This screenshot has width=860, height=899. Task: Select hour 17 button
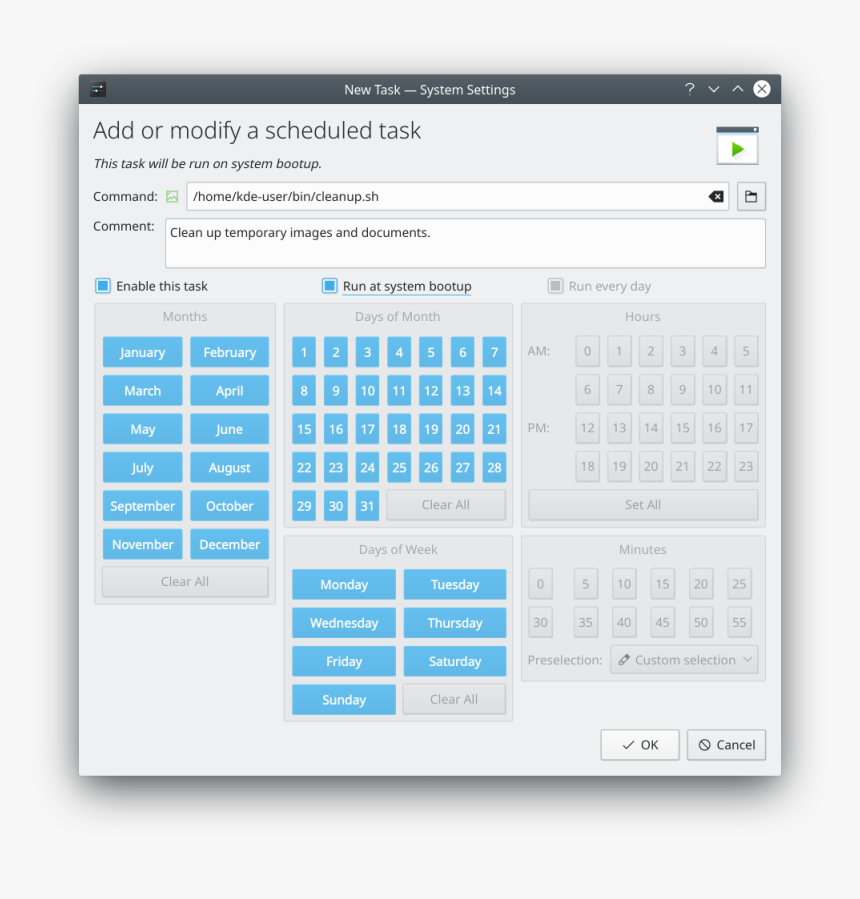746,428
